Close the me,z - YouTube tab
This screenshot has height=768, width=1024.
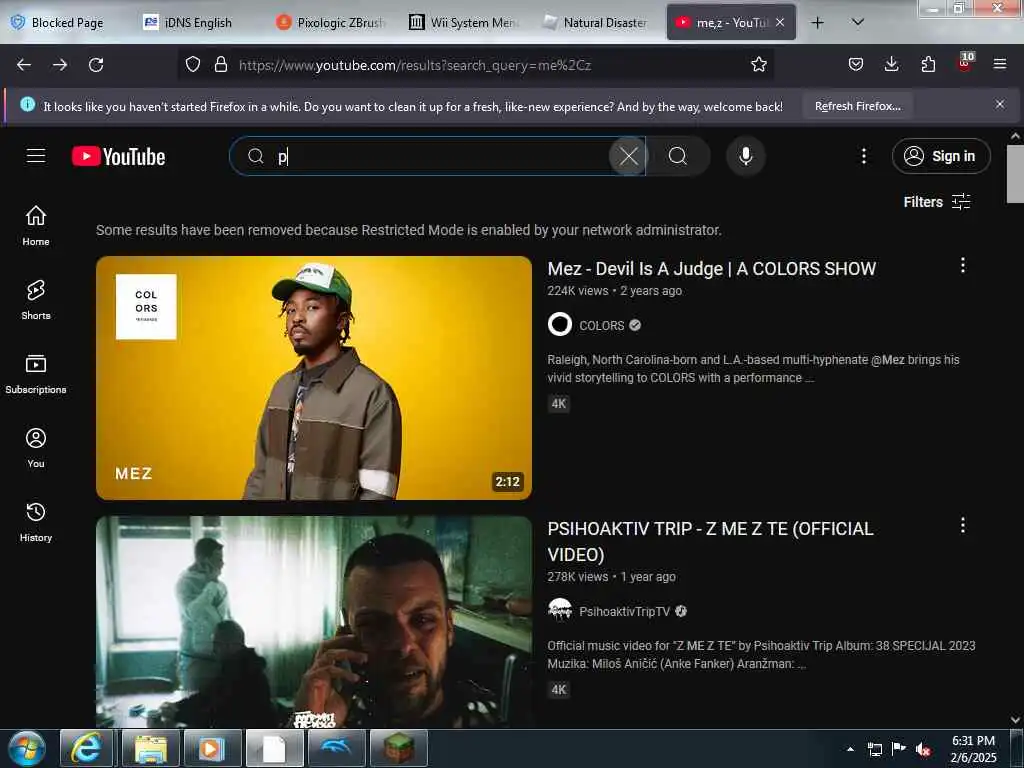pos(780,22)
